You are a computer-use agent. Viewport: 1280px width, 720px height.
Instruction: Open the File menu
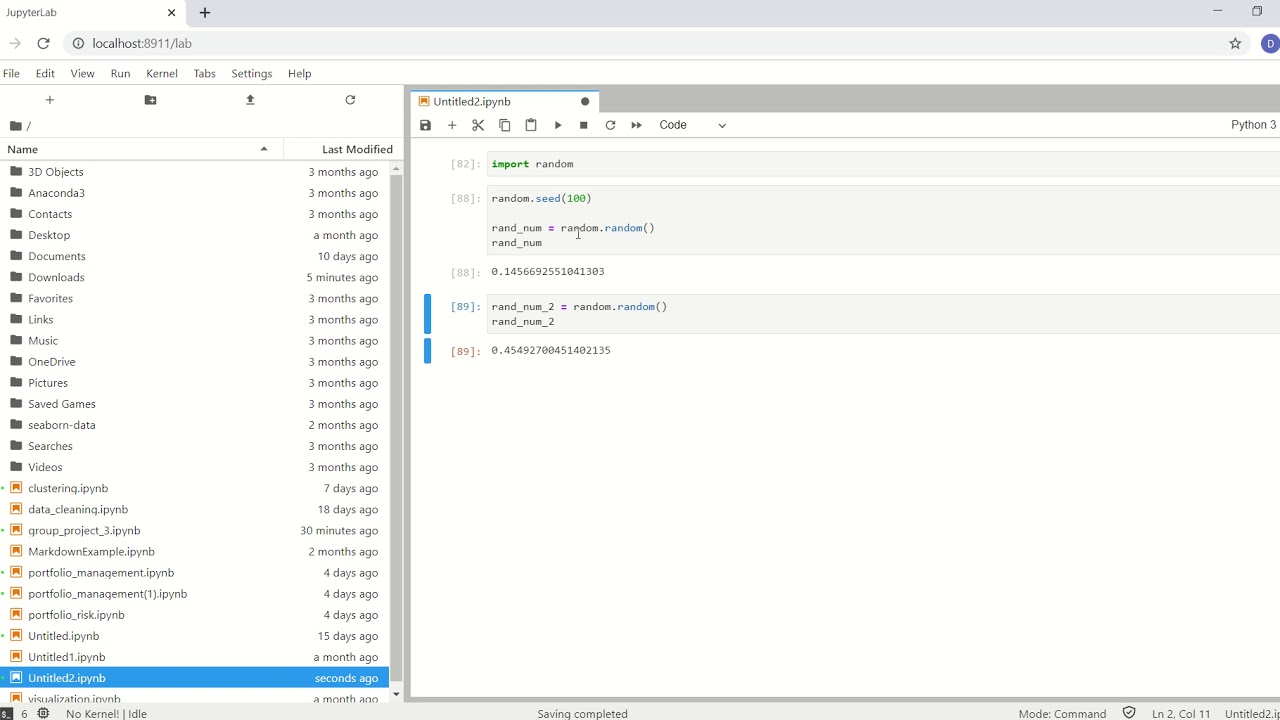click(x=11, y=73)
